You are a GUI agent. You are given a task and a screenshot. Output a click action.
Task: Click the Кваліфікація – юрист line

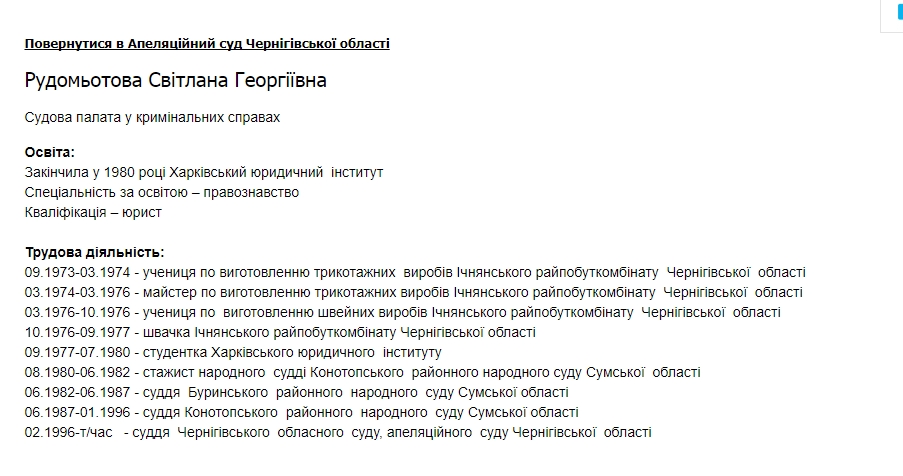point(93,212)
